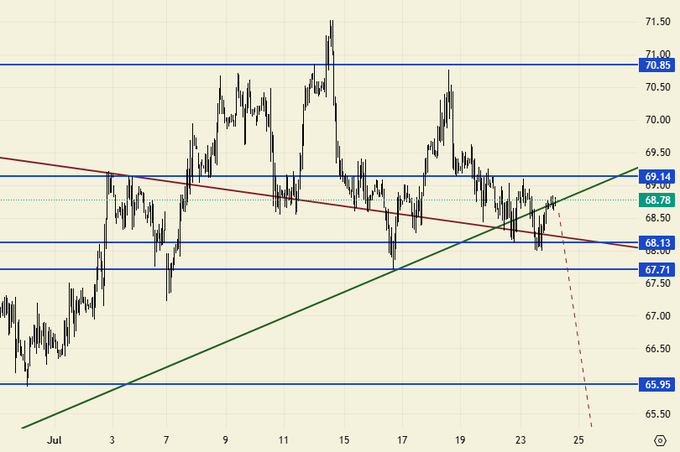
Task: Select the 11 date label on time axis
Action: point(284,440)
